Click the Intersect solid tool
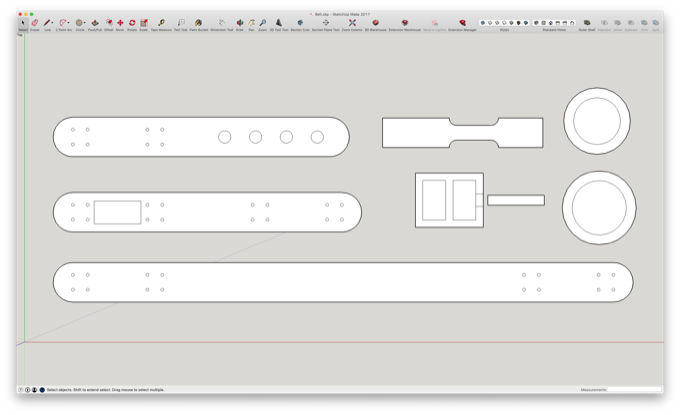680x415 pixels. tap(604, 25)
